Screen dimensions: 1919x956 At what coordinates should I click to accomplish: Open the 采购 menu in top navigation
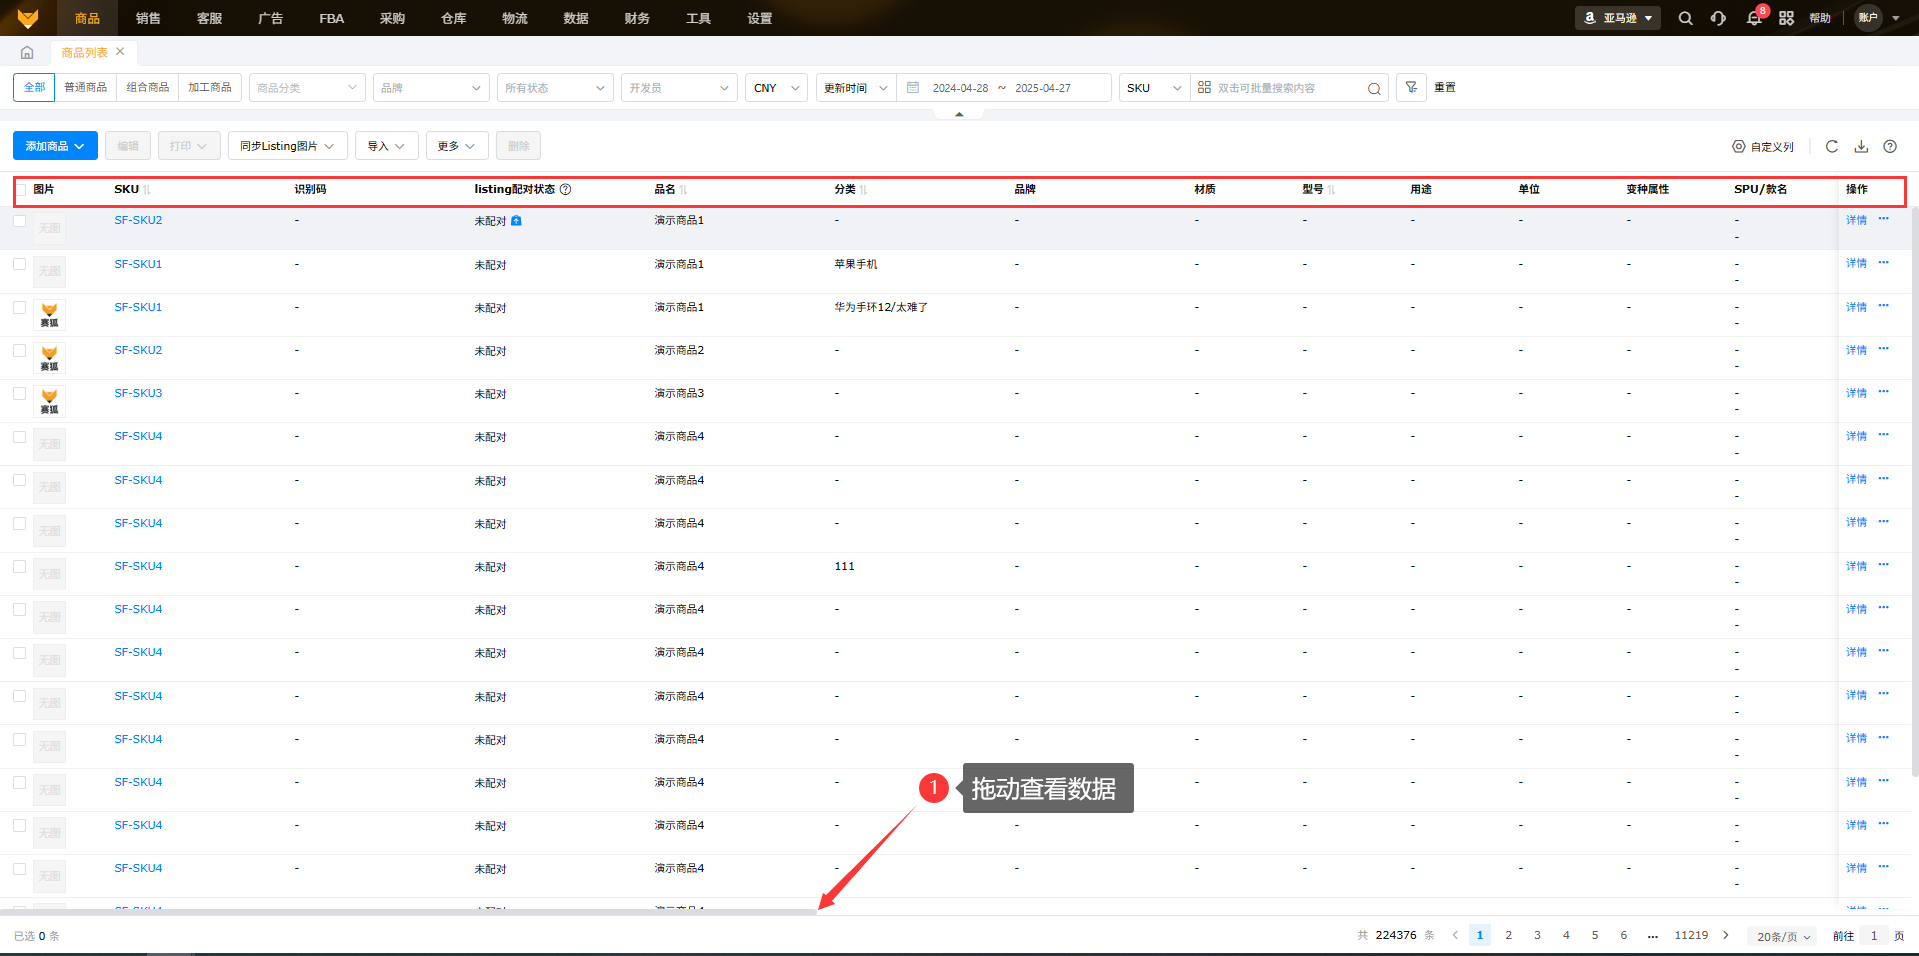coord(392,18)
